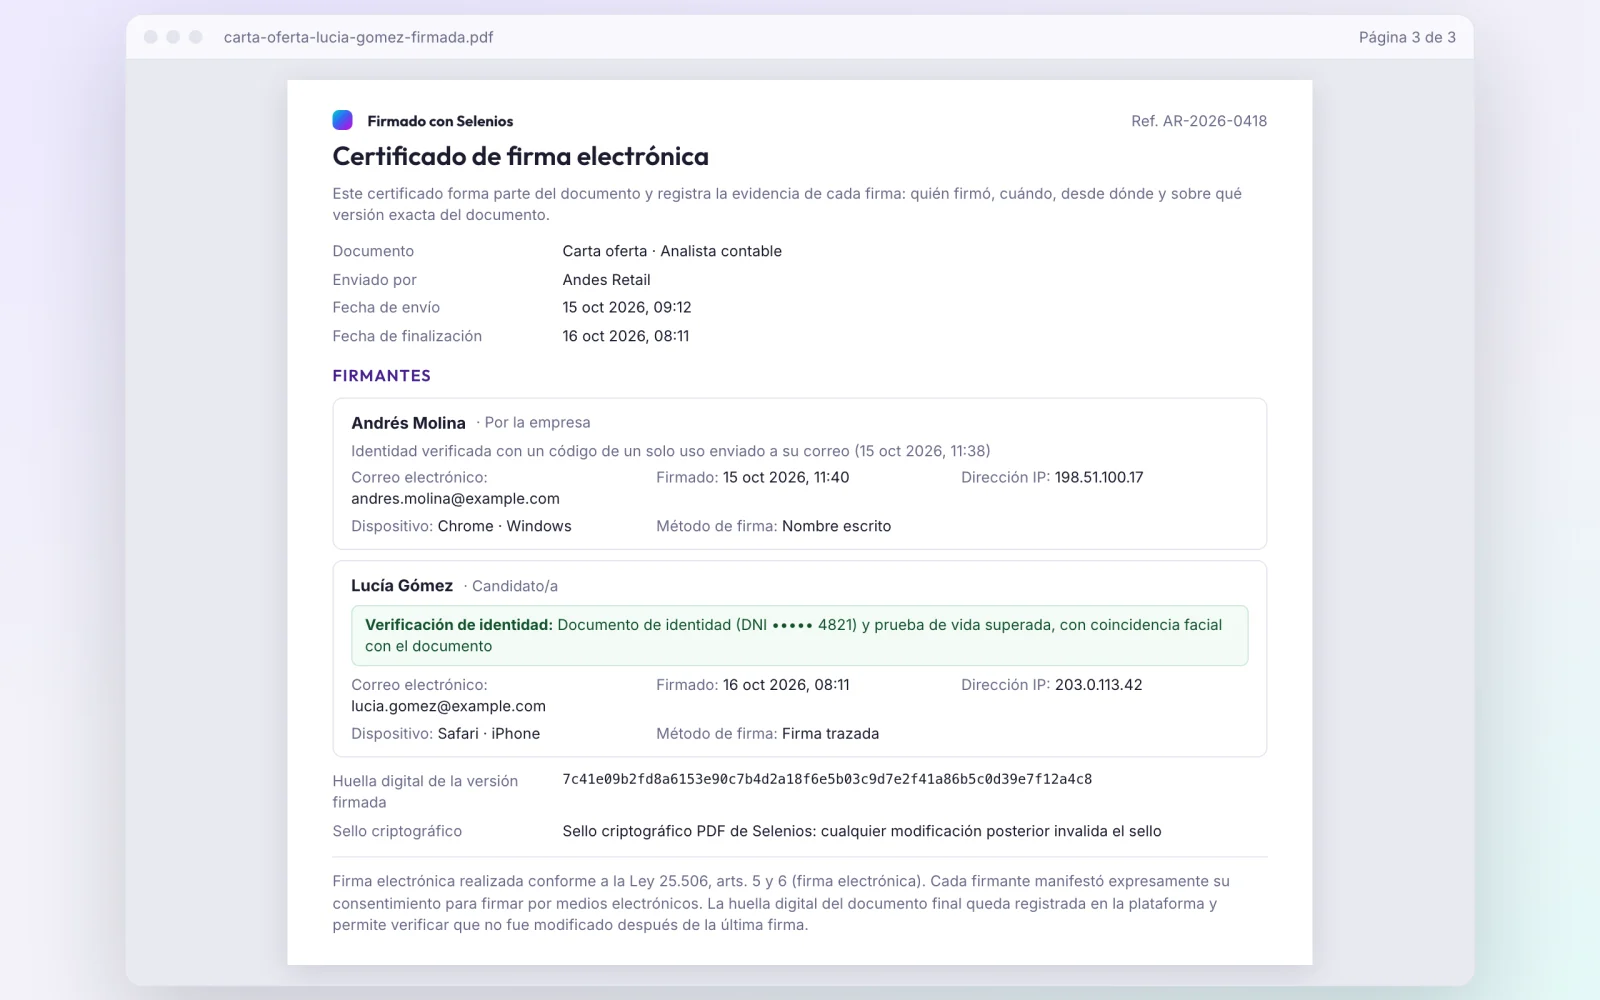
Task: Click the heading 'Certificado de firma electrónica'
Action: click(x=520, y=156)
